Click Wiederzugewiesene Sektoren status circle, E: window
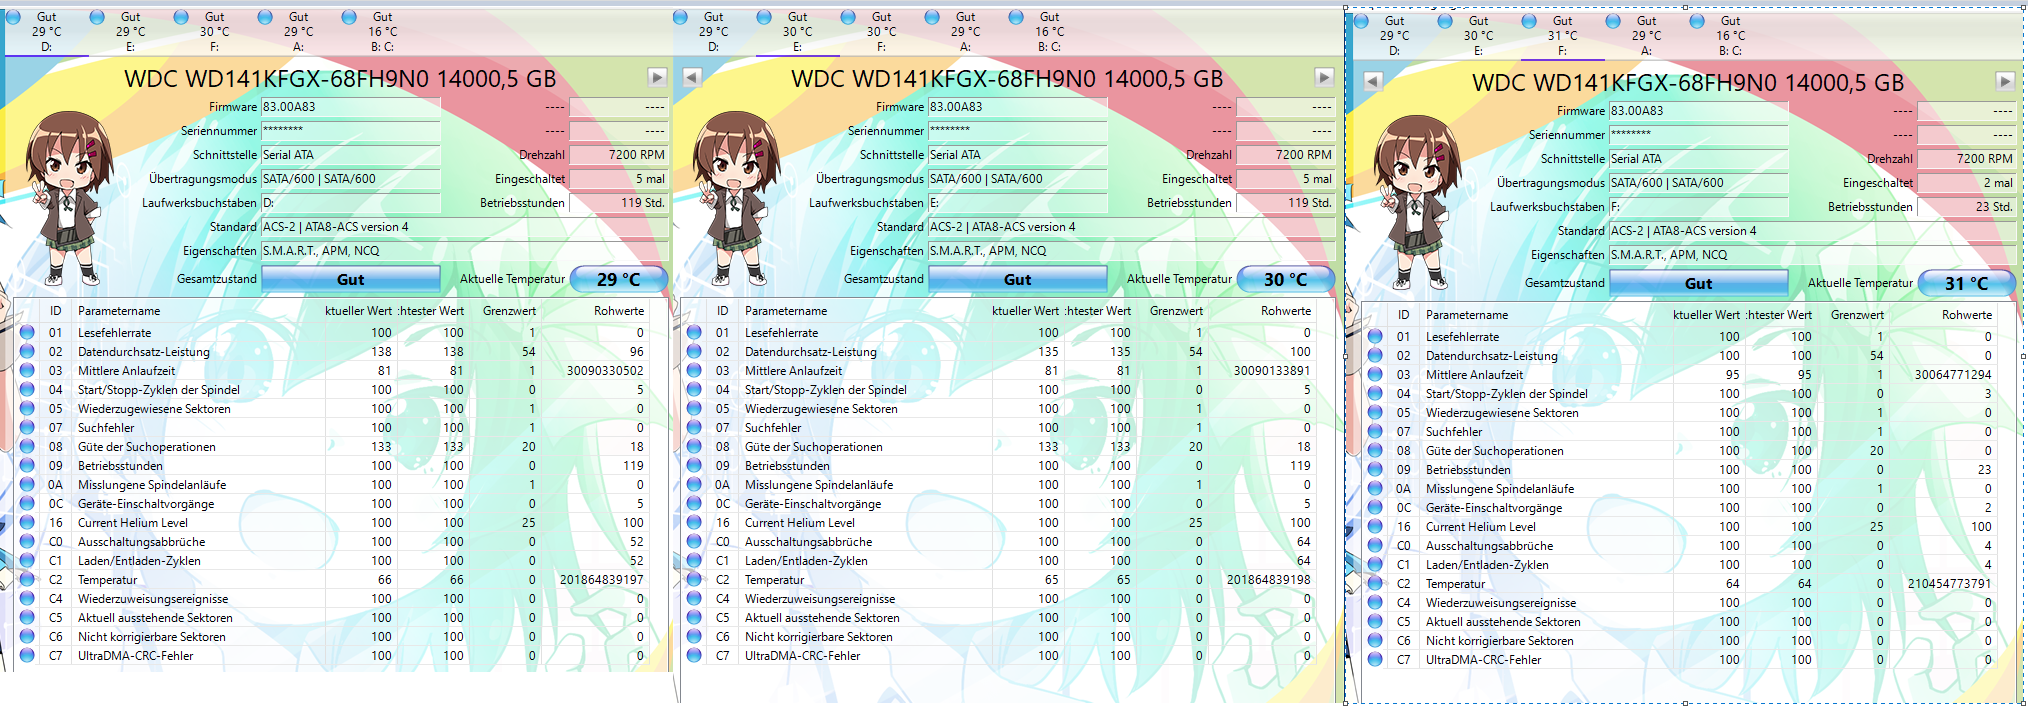The image size is (2028, 712). pos(694,409)
